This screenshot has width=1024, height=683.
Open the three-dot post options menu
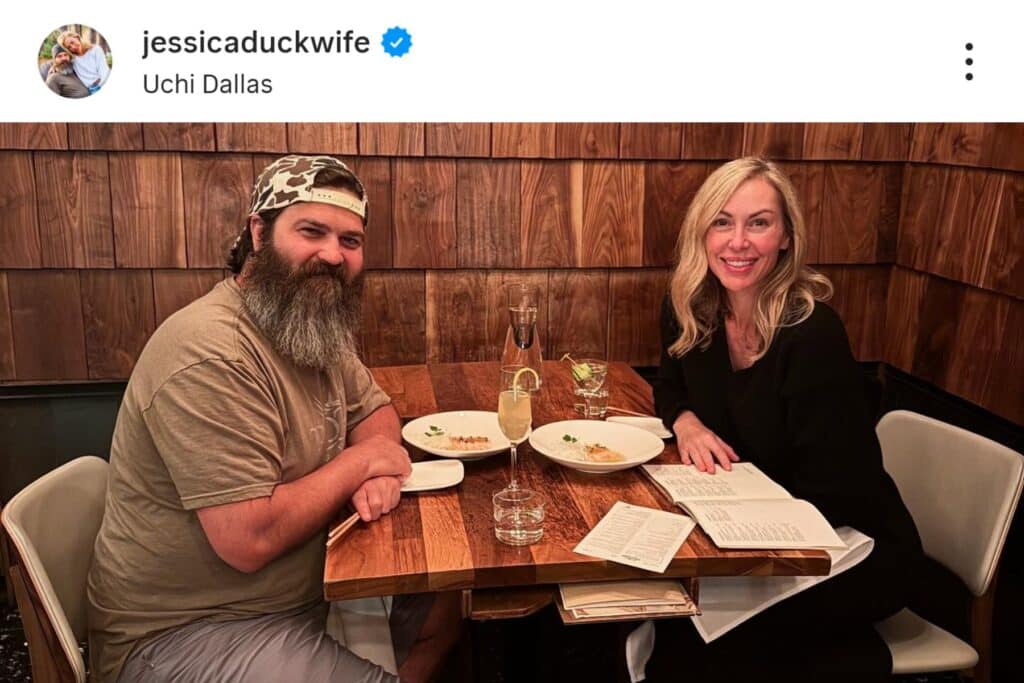pyautogui.click(x=968, y=62)
